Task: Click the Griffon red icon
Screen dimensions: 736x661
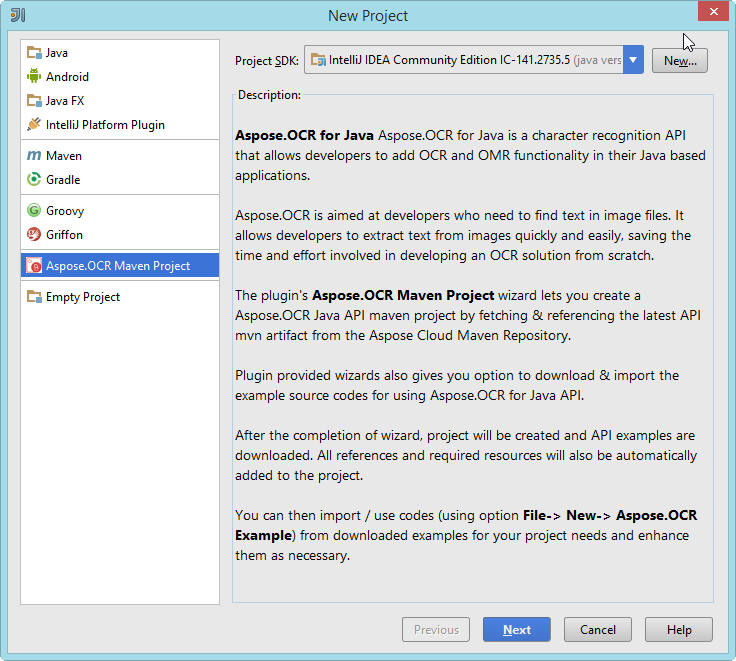Action: point(34,235)
